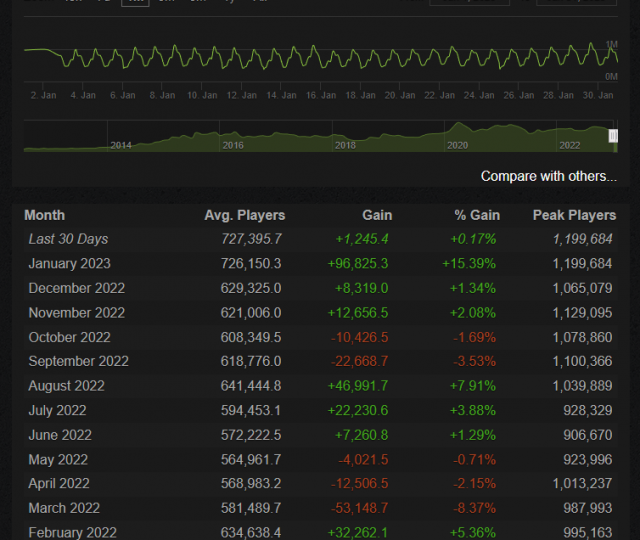Click the 16. Jan label on the chart axis
This screenshot has height=540, width=640.
pyautogui.click(x=321, y=95)
